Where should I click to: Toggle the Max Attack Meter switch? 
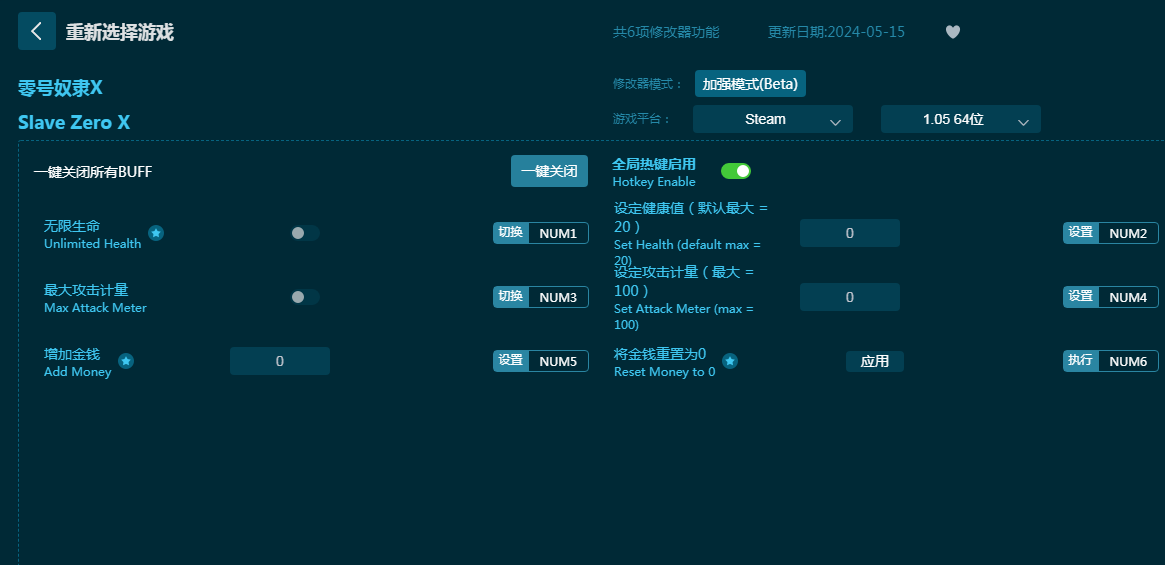305,297
